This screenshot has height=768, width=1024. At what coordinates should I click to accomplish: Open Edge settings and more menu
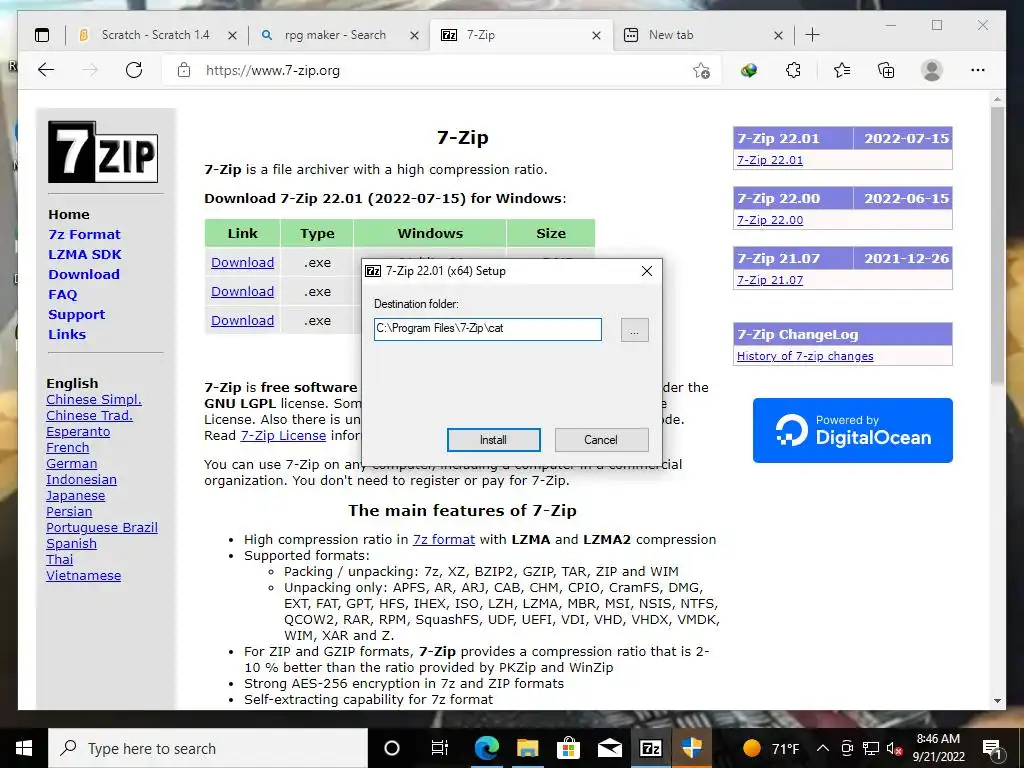click(978, 70)
